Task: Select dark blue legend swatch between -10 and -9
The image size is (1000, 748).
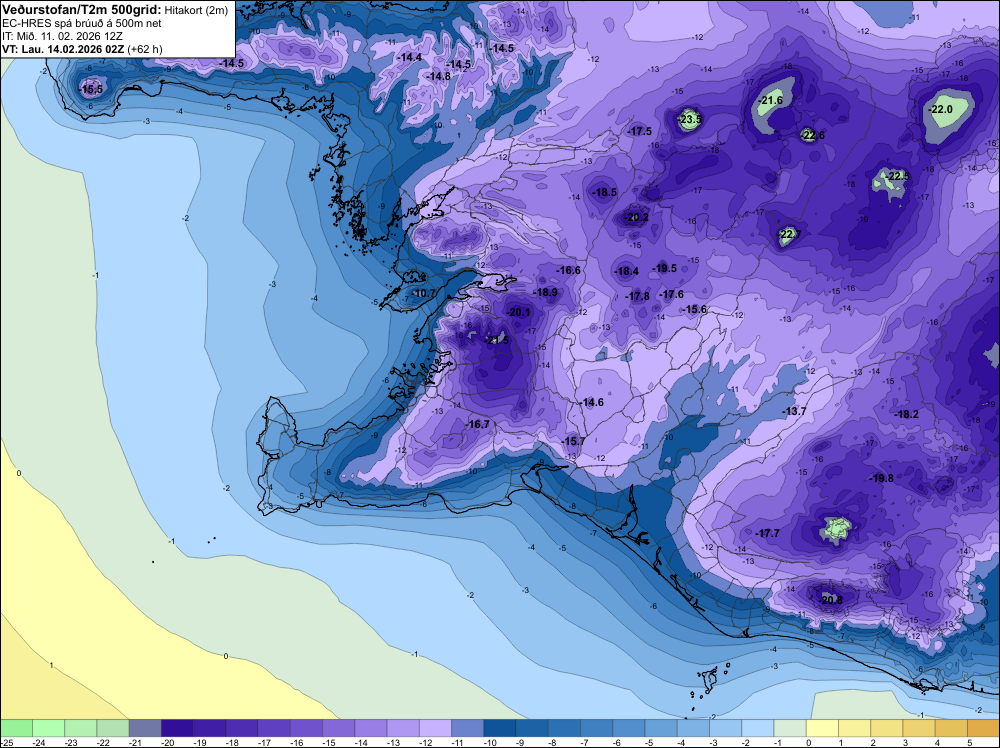Action: pyautogui.click(x=500, y=728)
